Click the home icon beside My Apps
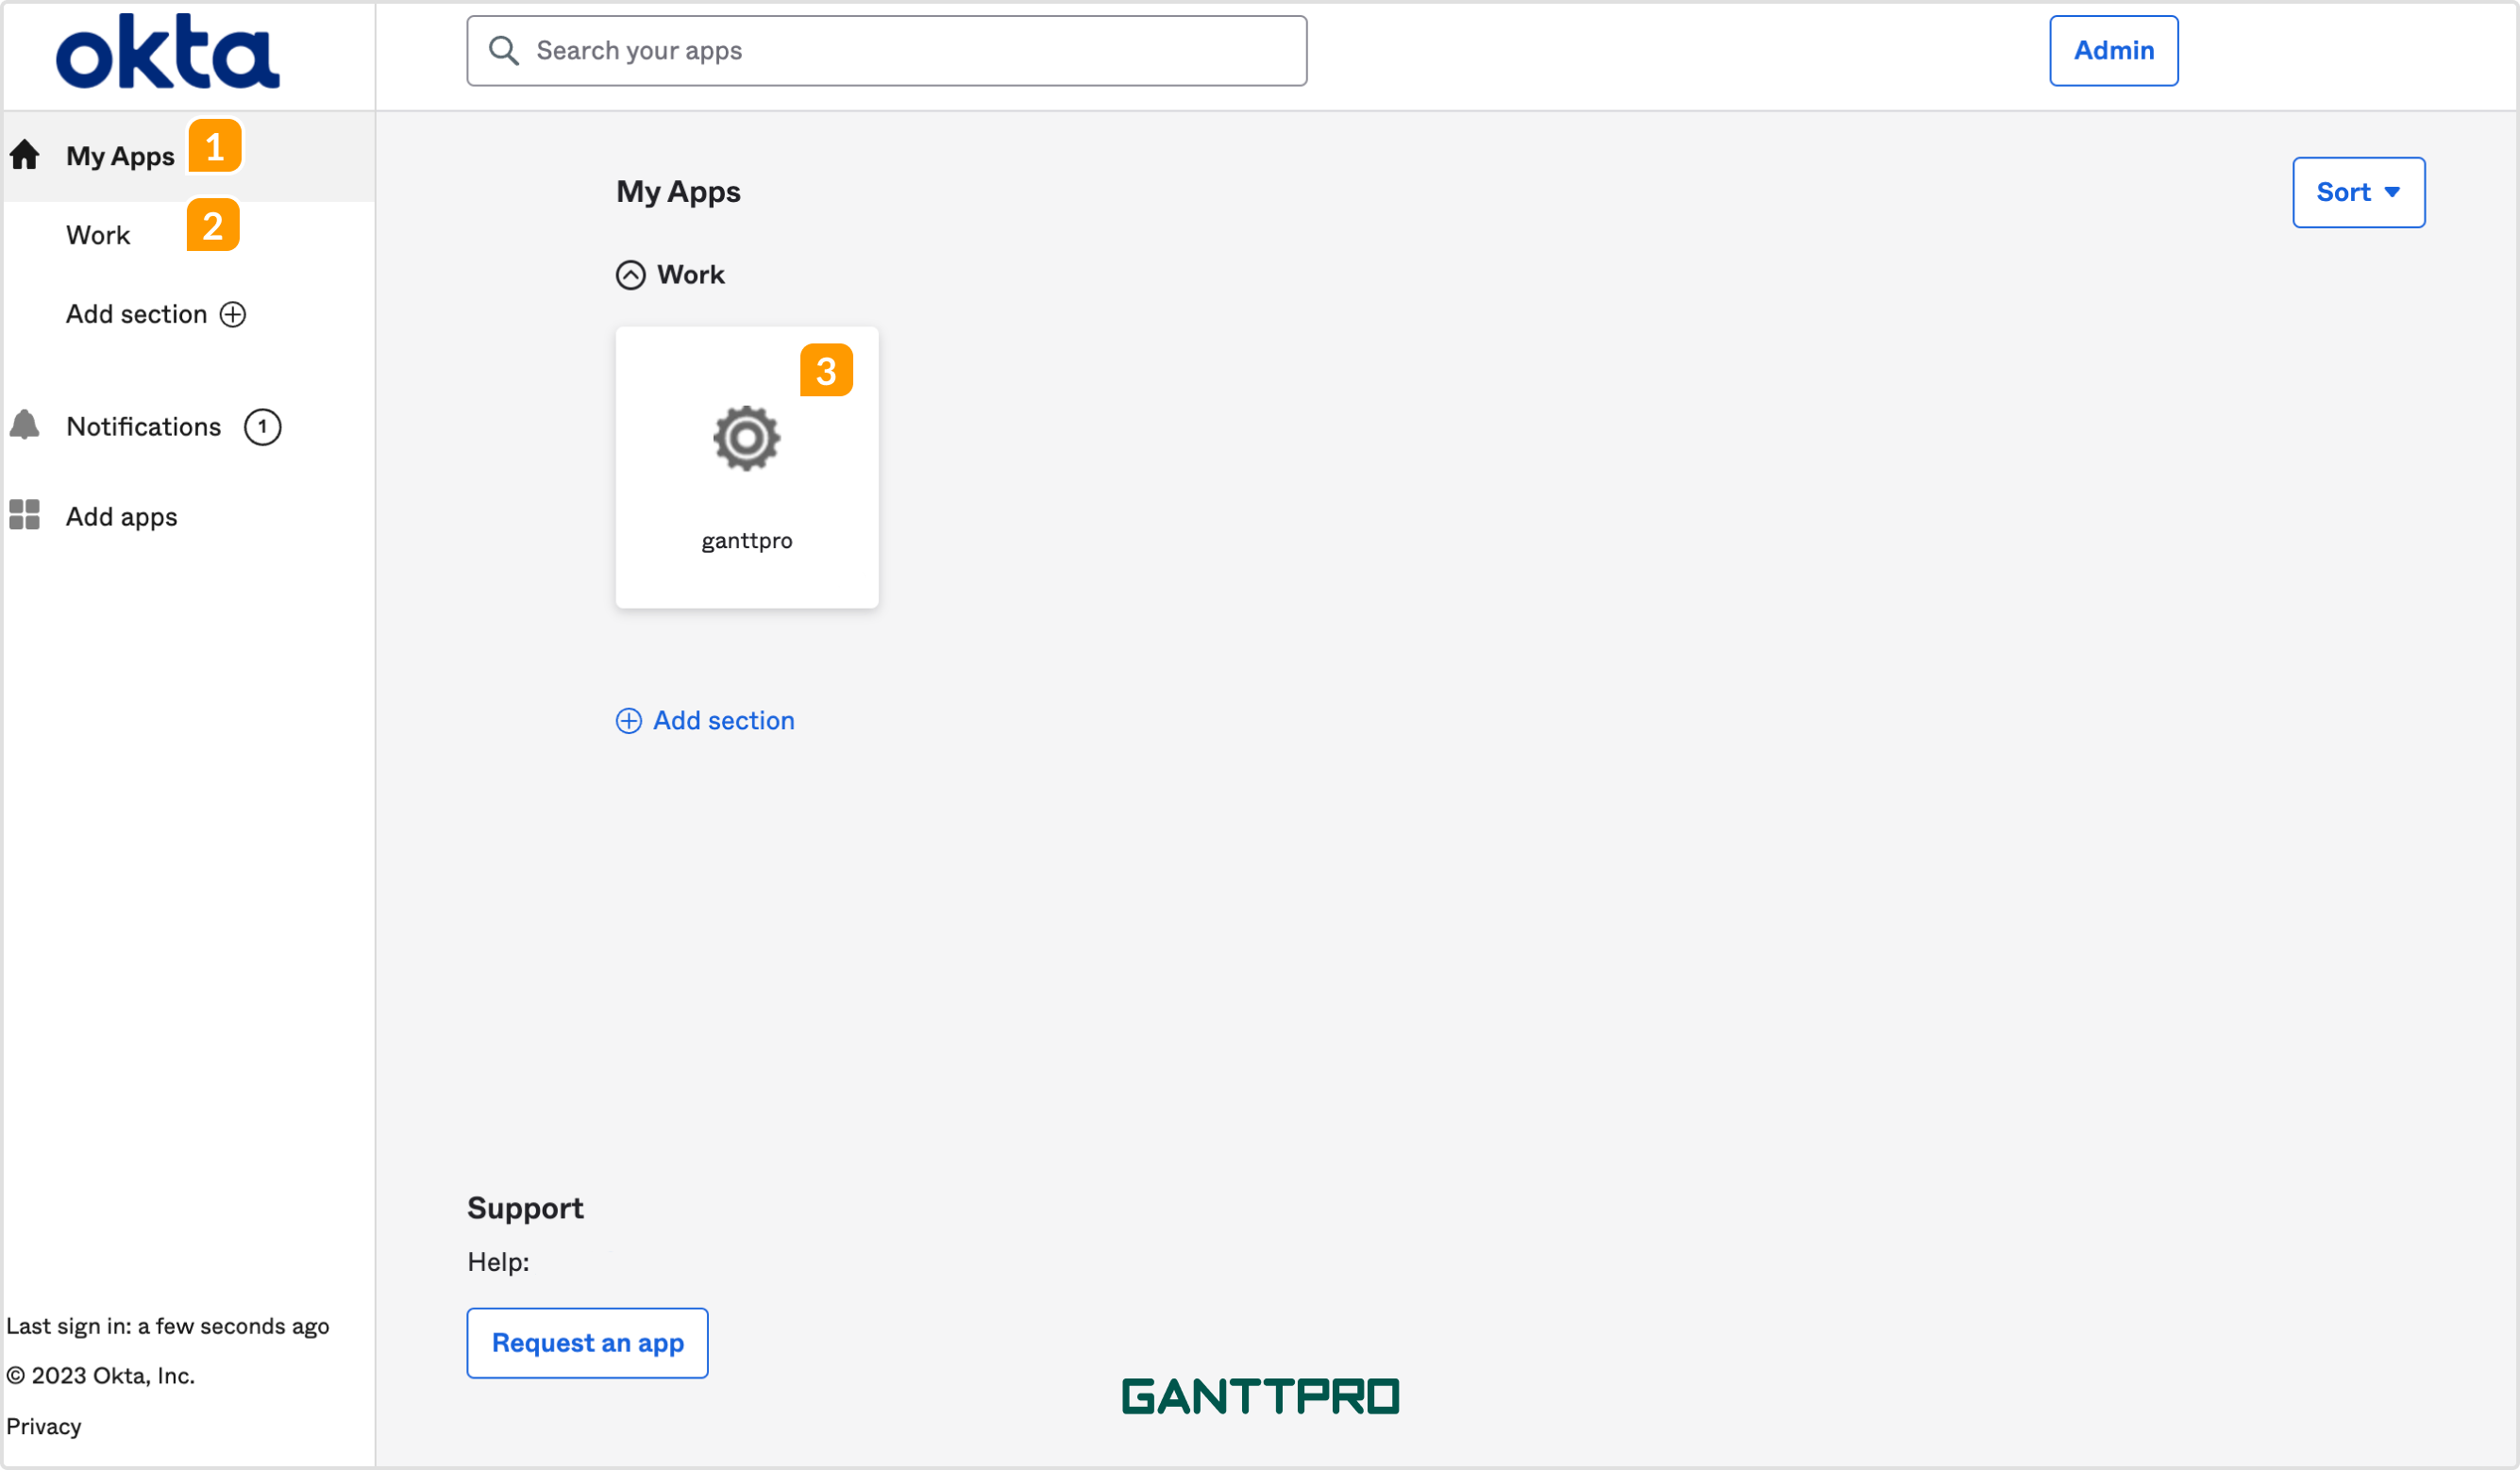 25,155
